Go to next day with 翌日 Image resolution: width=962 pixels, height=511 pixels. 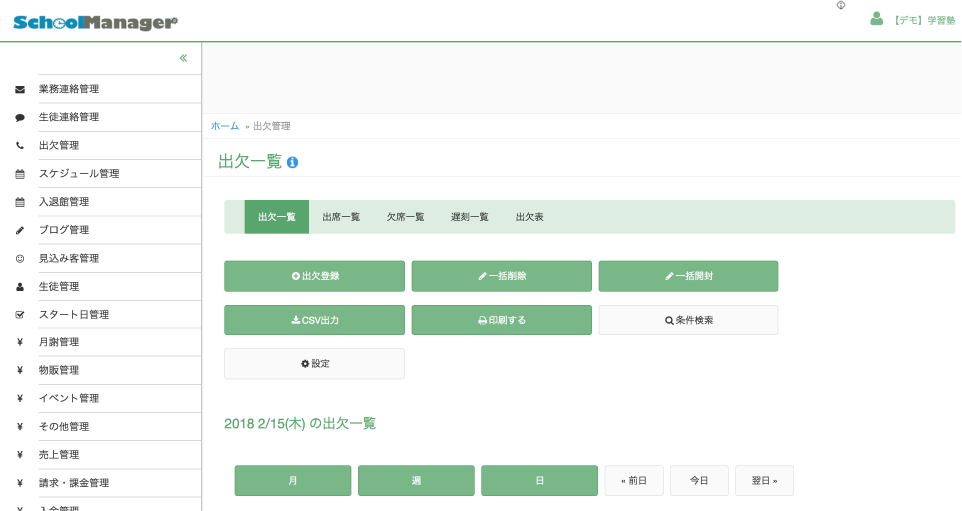point(764,480)
